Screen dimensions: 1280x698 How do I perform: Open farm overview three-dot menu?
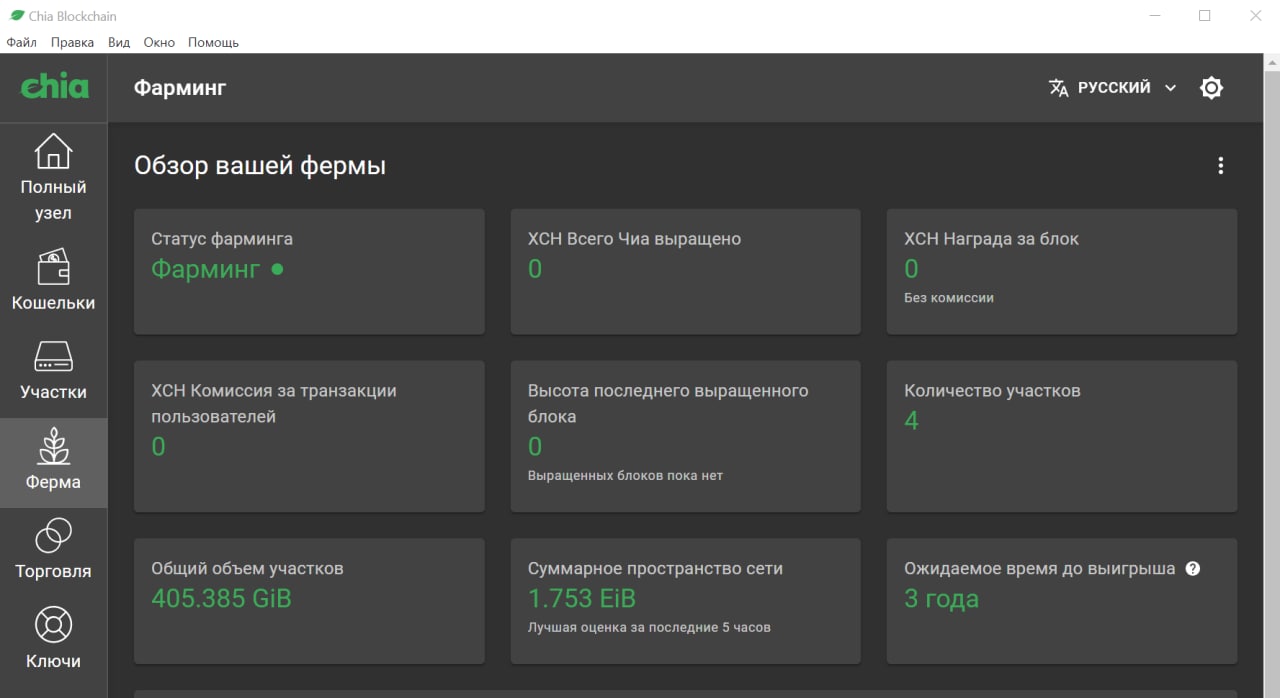pyautogui.click(x=1220, y=166)
